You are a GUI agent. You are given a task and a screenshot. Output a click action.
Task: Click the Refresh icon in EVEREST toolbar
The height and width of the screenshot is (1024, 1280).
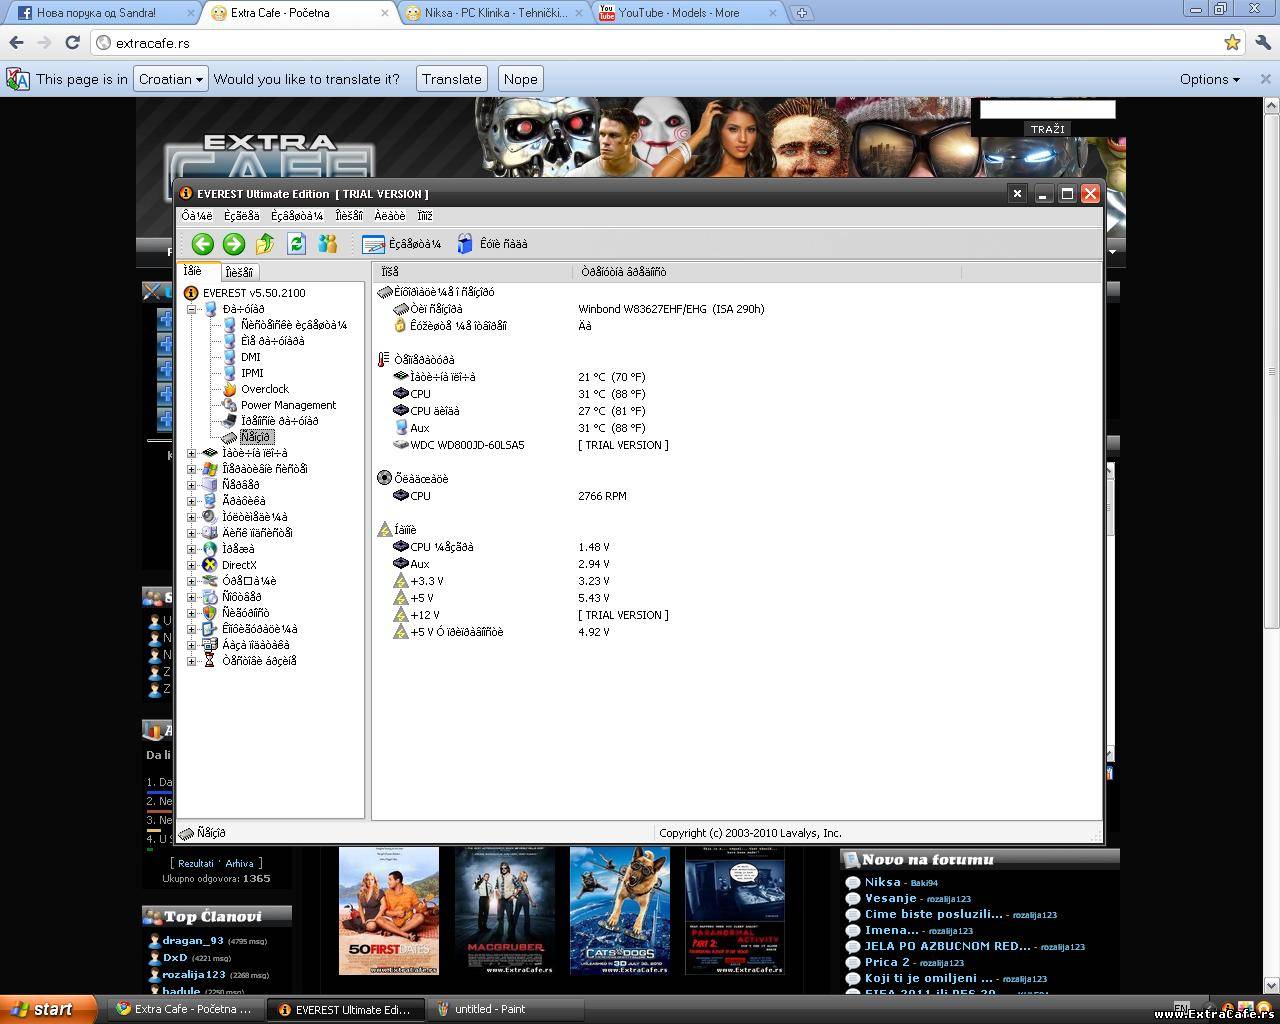tap(296, 244)
